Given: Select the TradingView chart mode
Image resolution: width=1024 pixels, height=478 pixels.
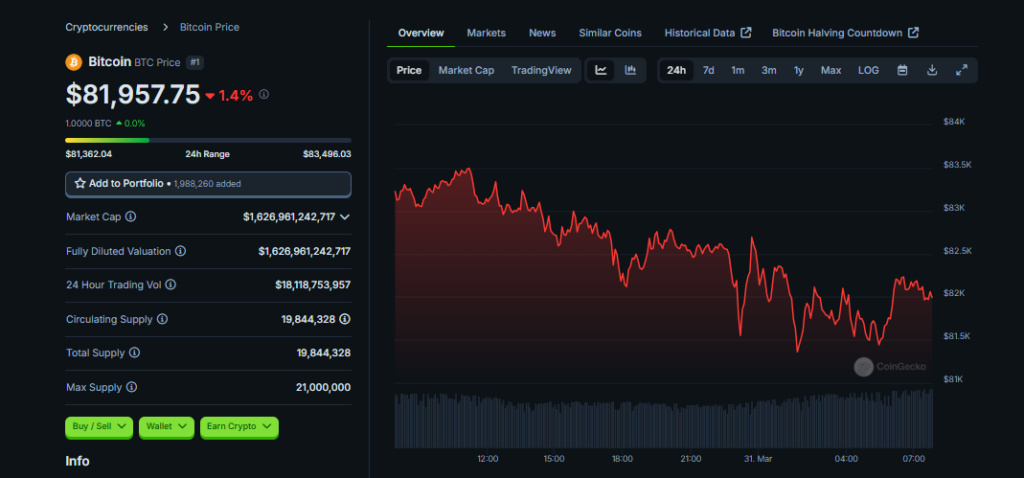Looking at the screenshot, I should pos(541,71).
